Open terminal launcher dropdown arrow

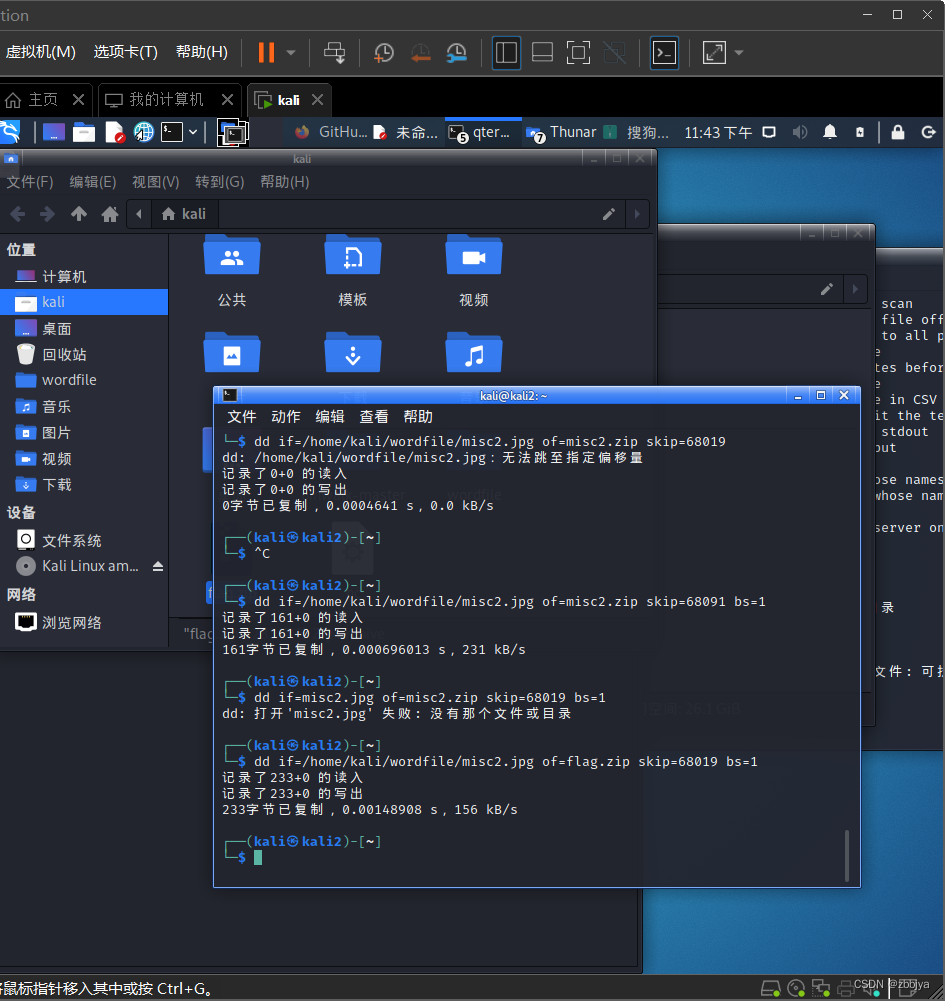pyautogui.click(x=193, y=132)
